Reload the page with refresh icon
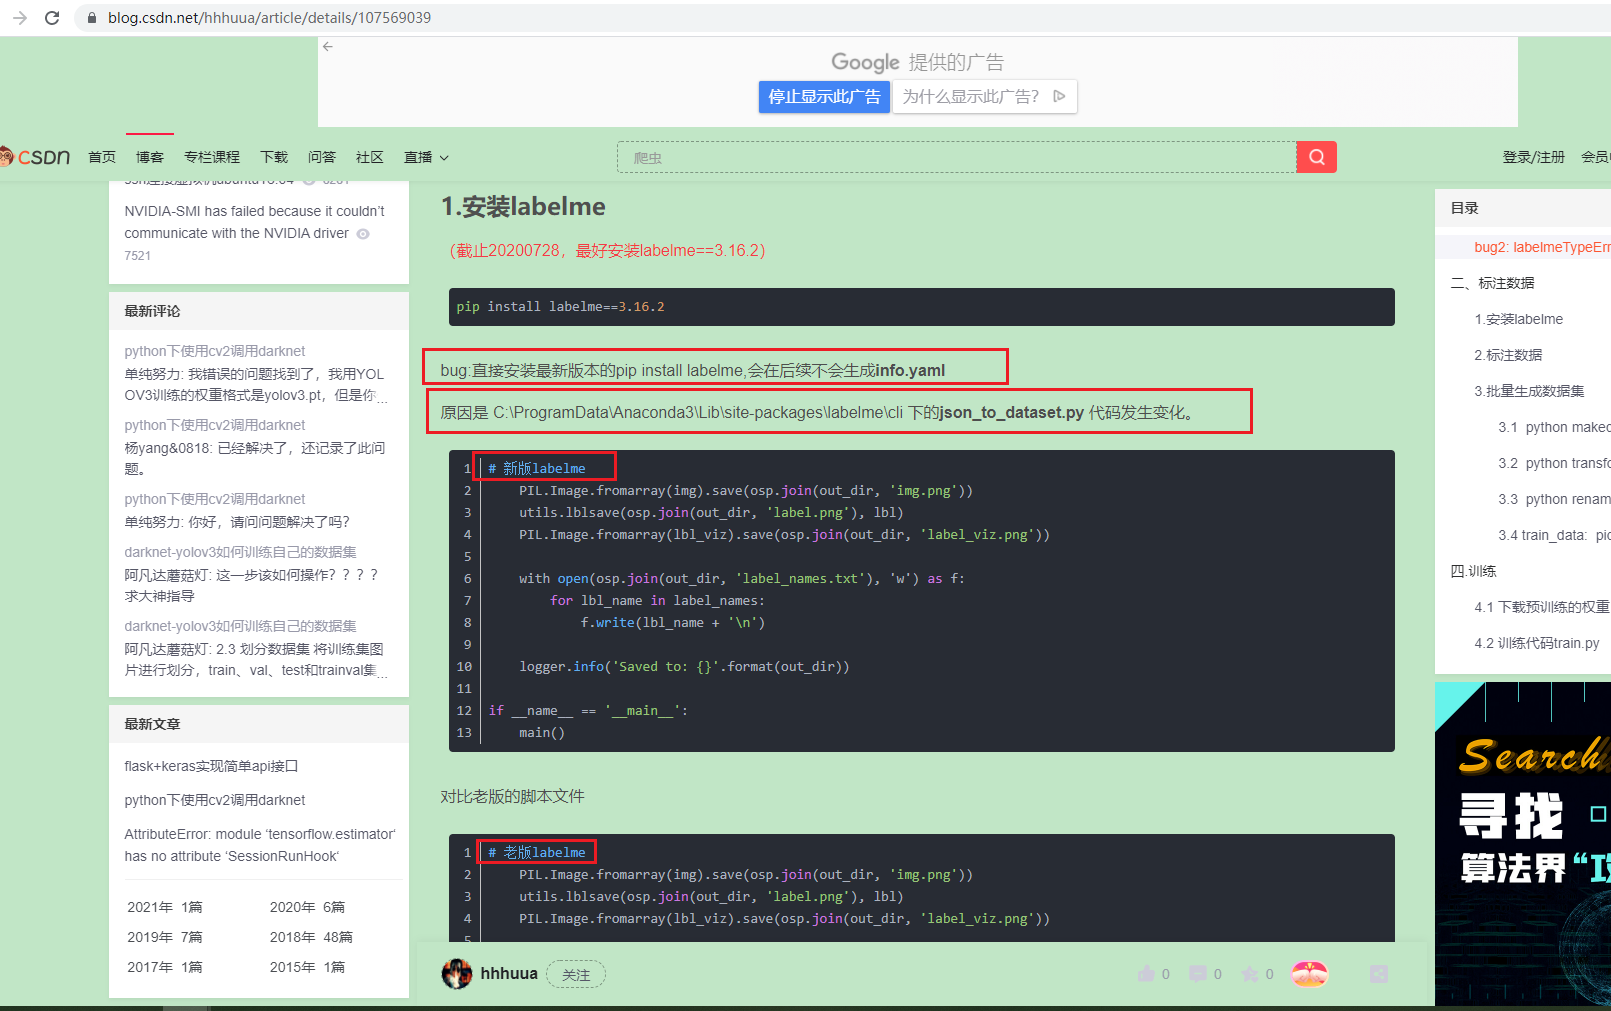 coord(52,18)
